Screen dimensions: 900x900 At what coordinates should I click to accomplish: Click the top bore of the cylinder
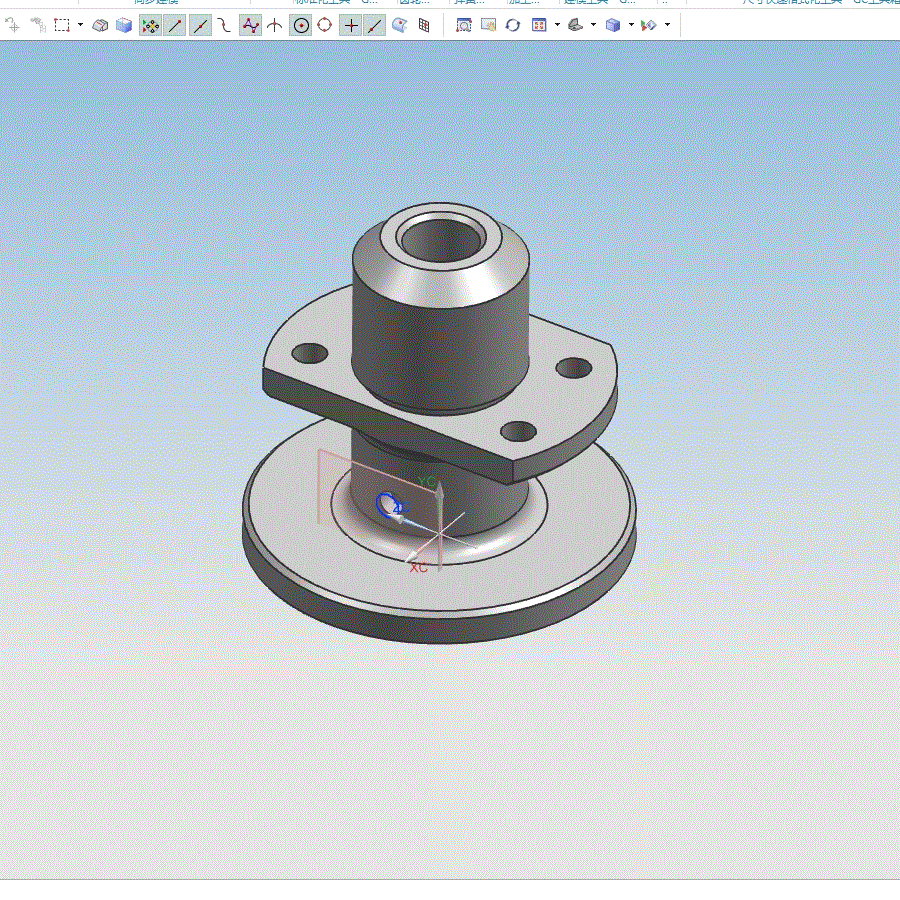point(441,239)
